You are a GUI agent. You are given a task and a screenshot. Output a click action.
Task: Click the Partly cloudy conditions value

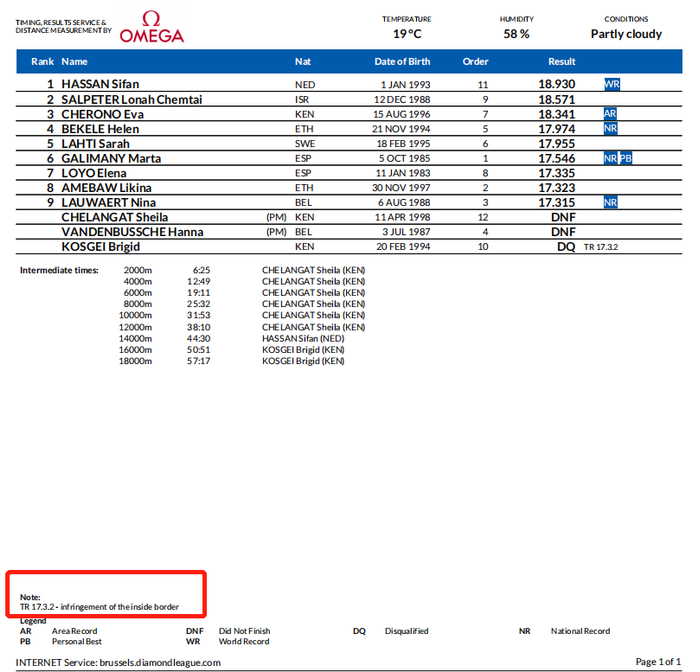626,34
